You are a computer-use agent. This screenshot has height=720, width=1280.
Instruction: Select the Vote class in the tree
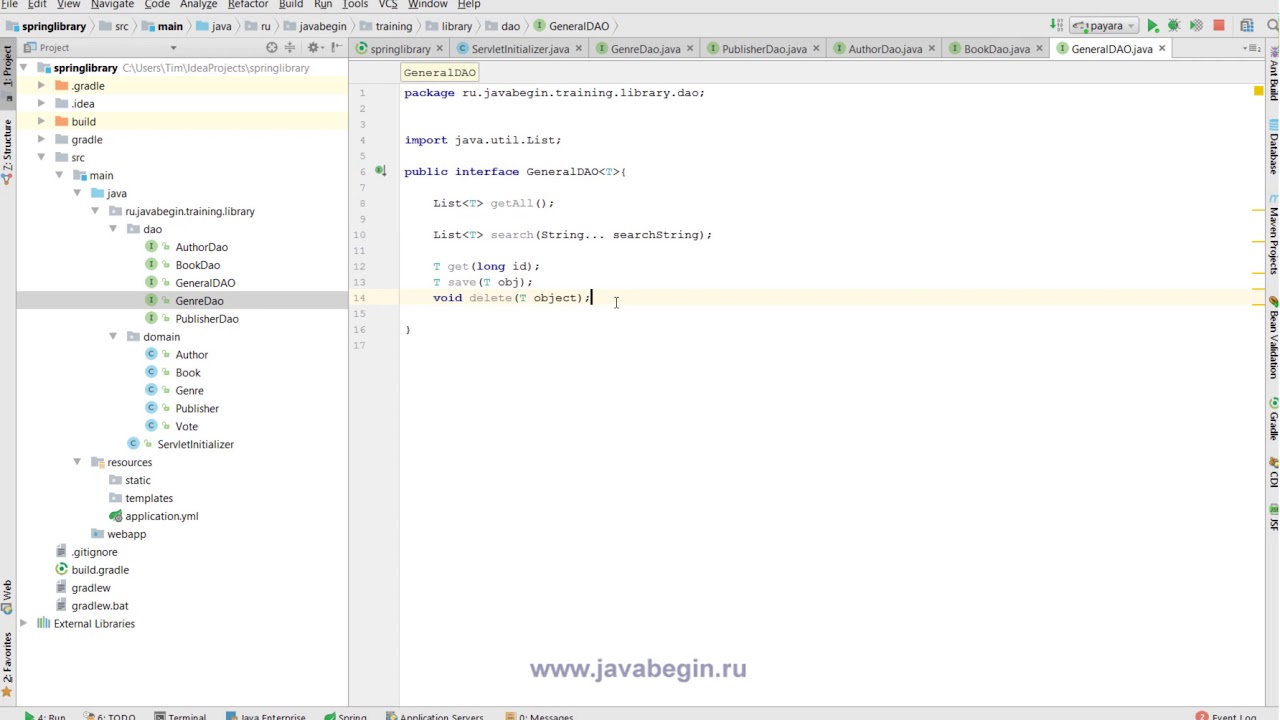click(186, 427)
